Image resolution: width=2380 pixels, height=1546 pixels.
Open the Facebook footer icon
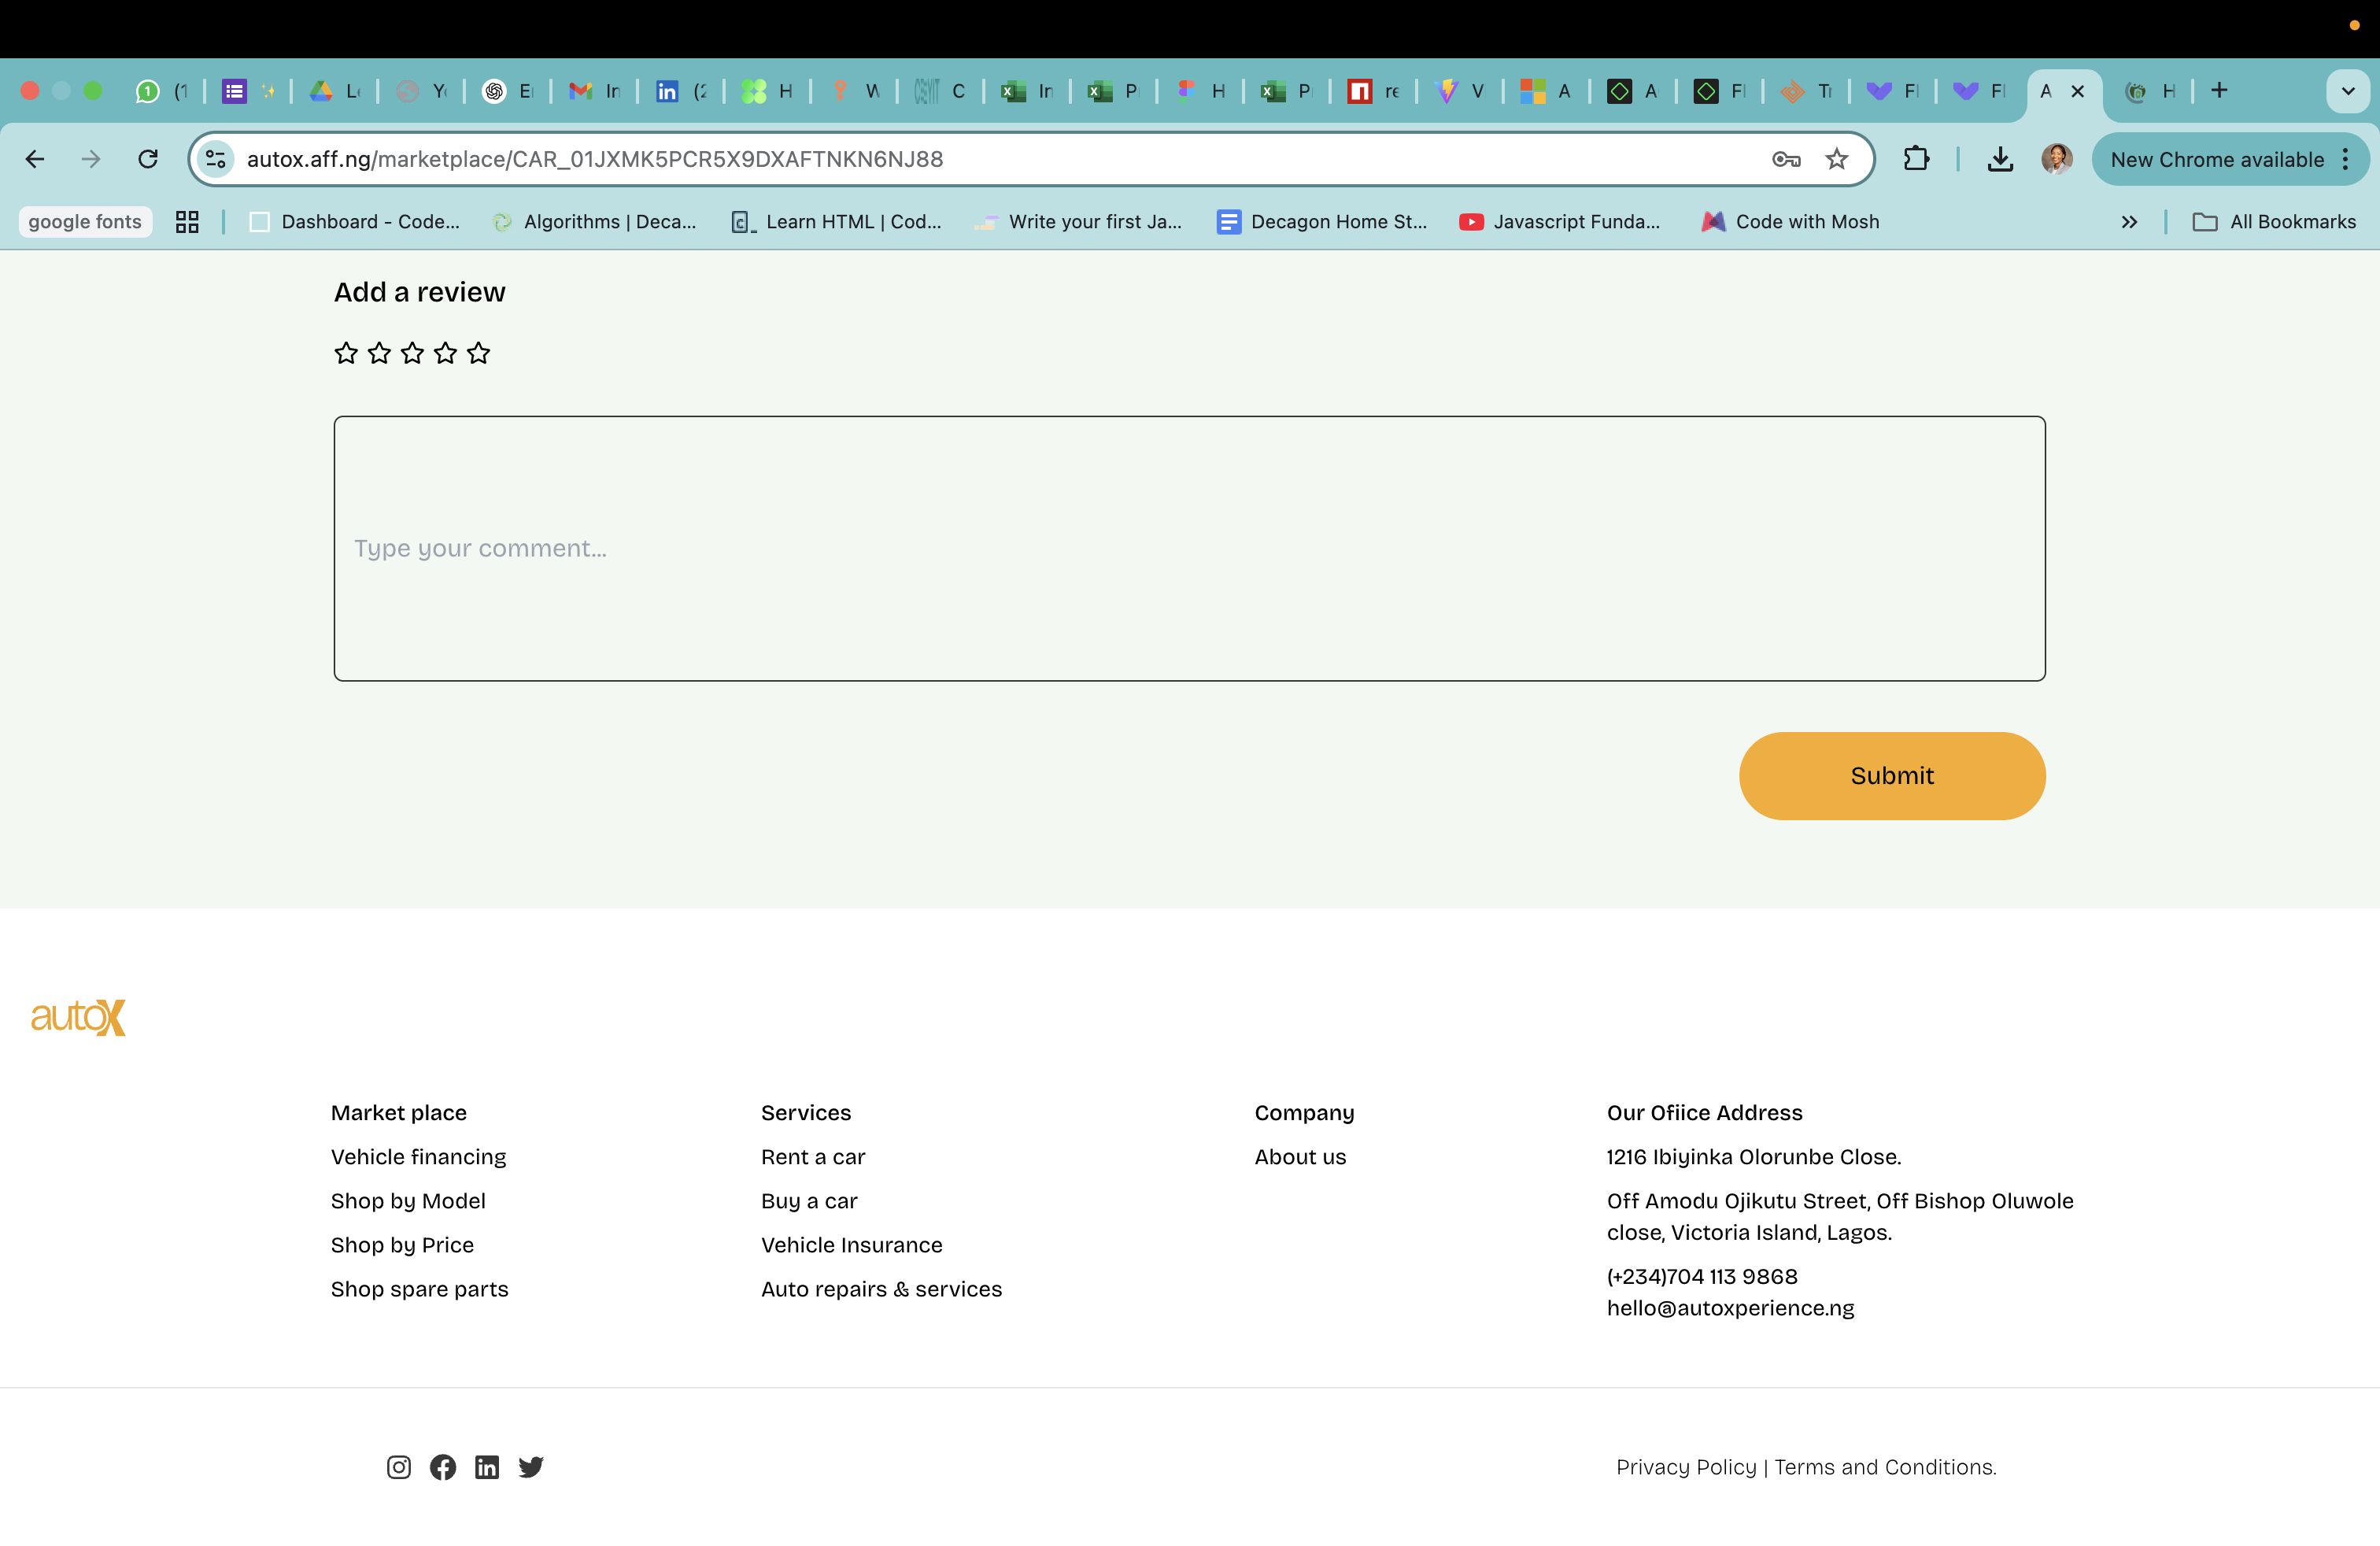point(443,1466)
